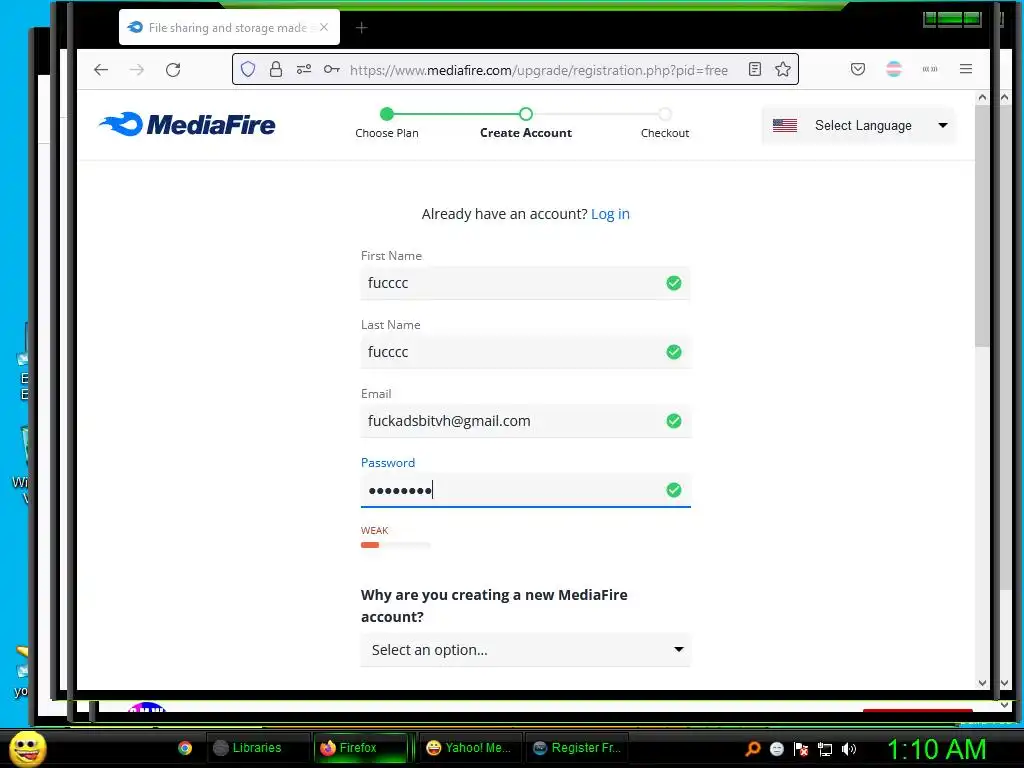Focus the Password input field
The image size is (1024, 768).
click(526, 490)
